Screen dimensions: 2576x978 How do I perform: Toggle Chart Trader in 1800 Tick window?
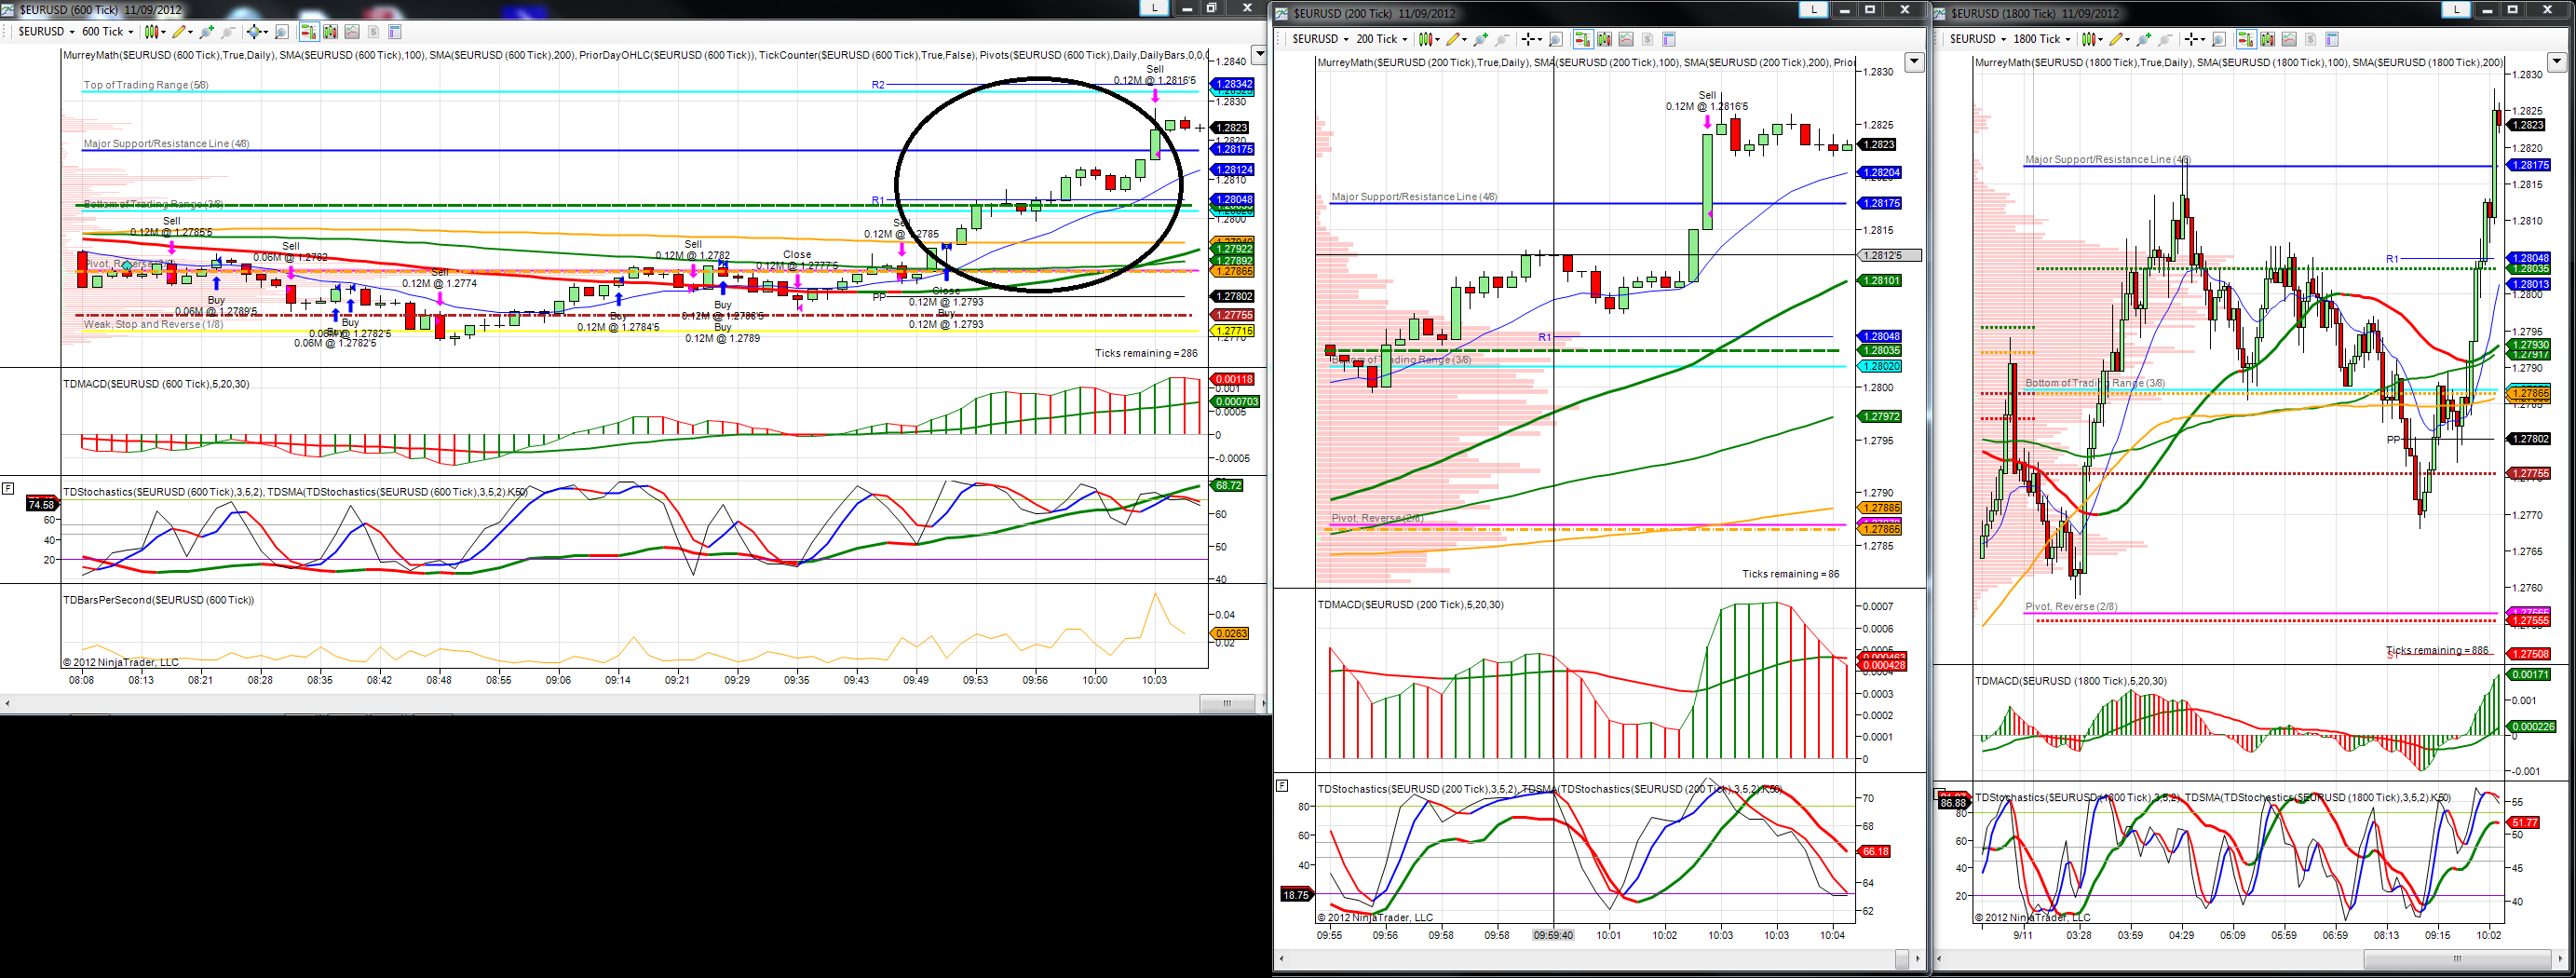2247,39
